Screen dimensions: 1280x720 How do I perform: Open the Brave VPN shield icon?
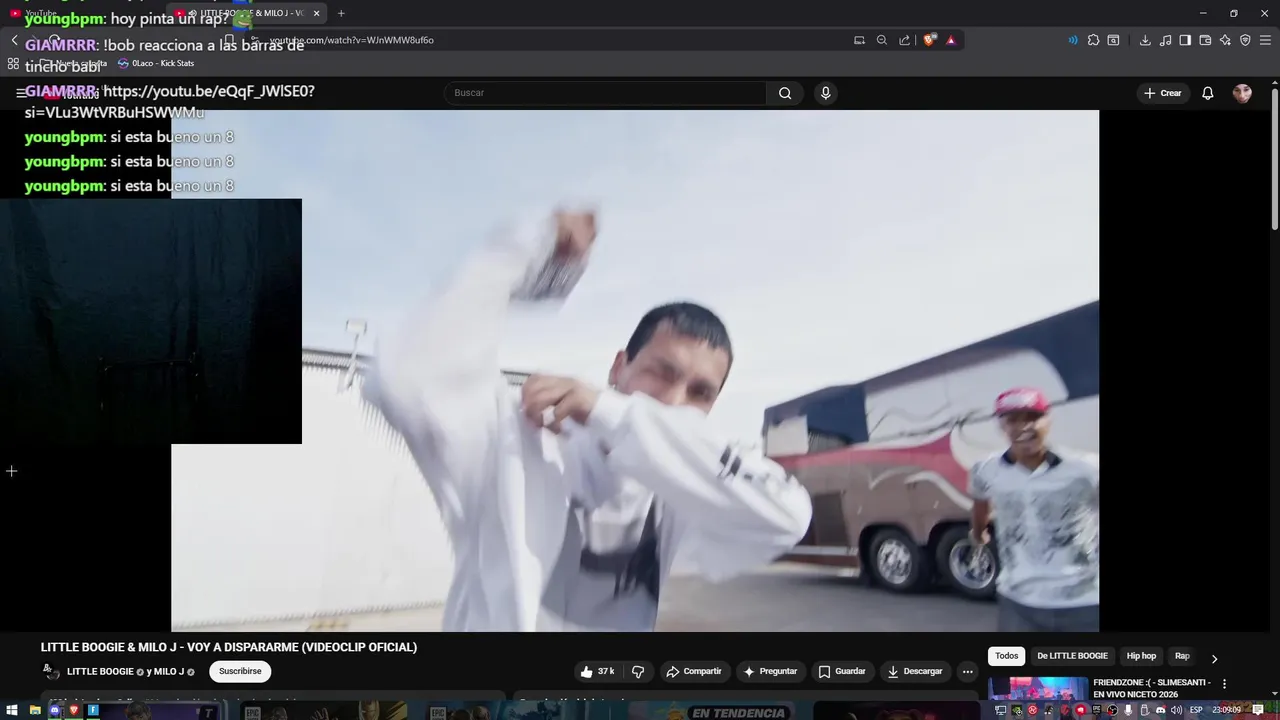[1245, 40]
